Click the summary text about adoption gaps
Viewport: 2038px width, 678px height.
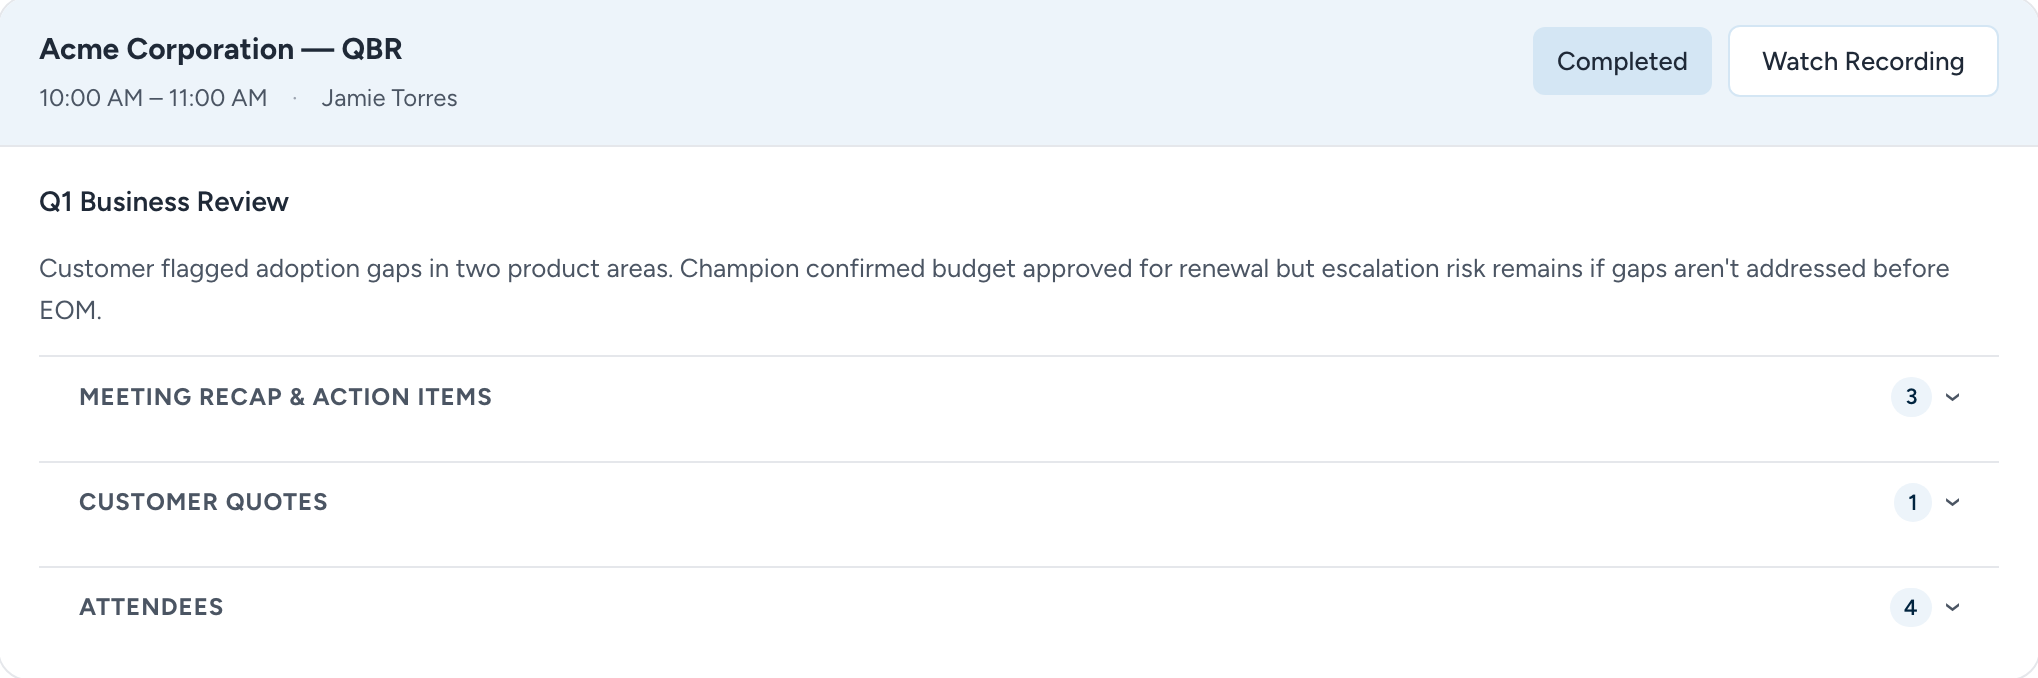[x=994, y=289]
